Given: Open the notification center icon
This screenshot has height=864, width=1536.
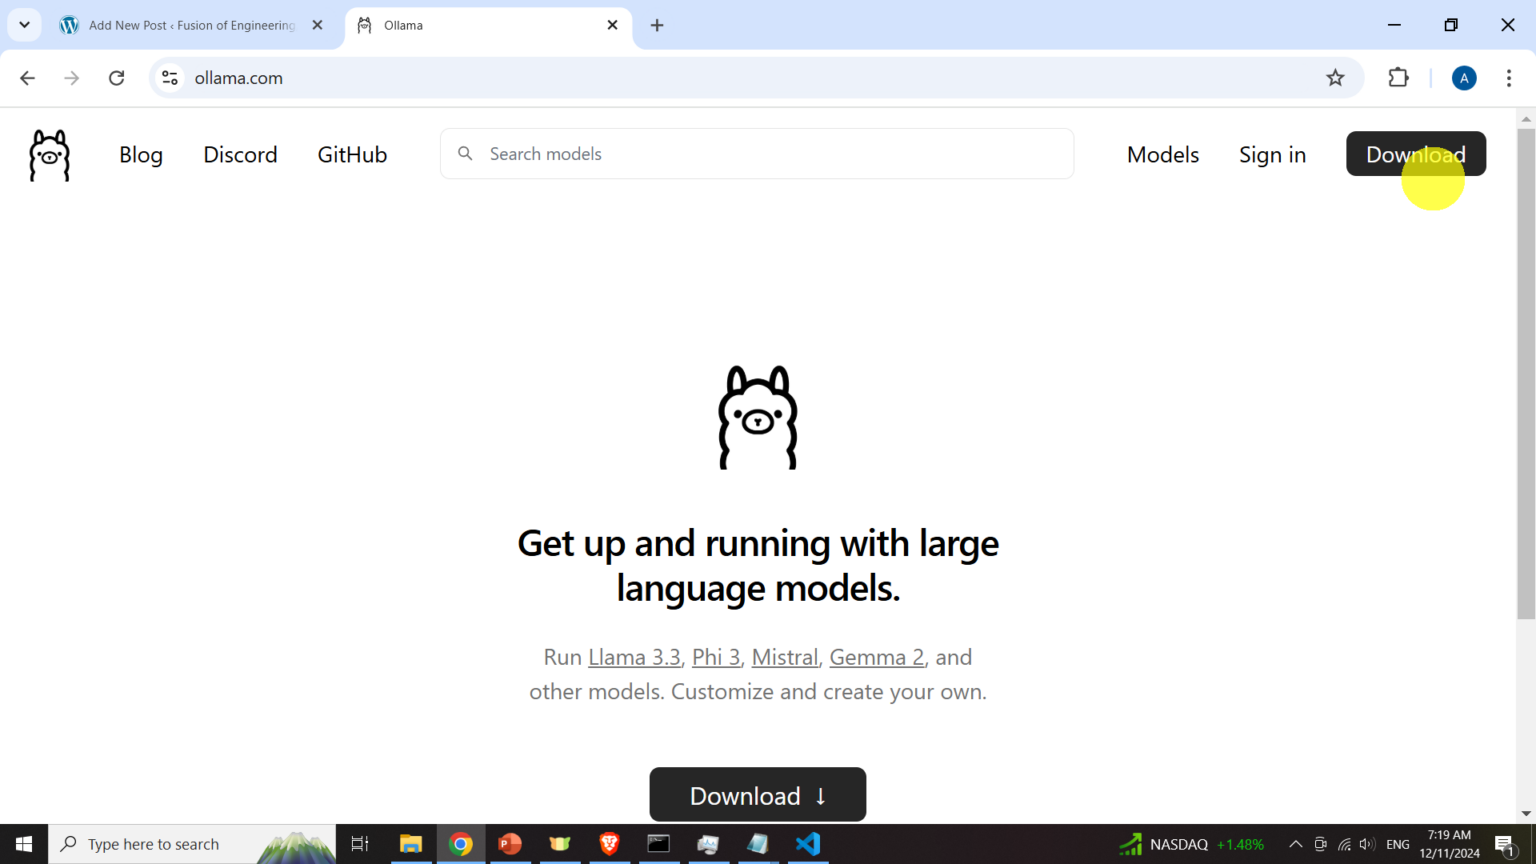Looking at the screenshot, I should pos(1506,844).
